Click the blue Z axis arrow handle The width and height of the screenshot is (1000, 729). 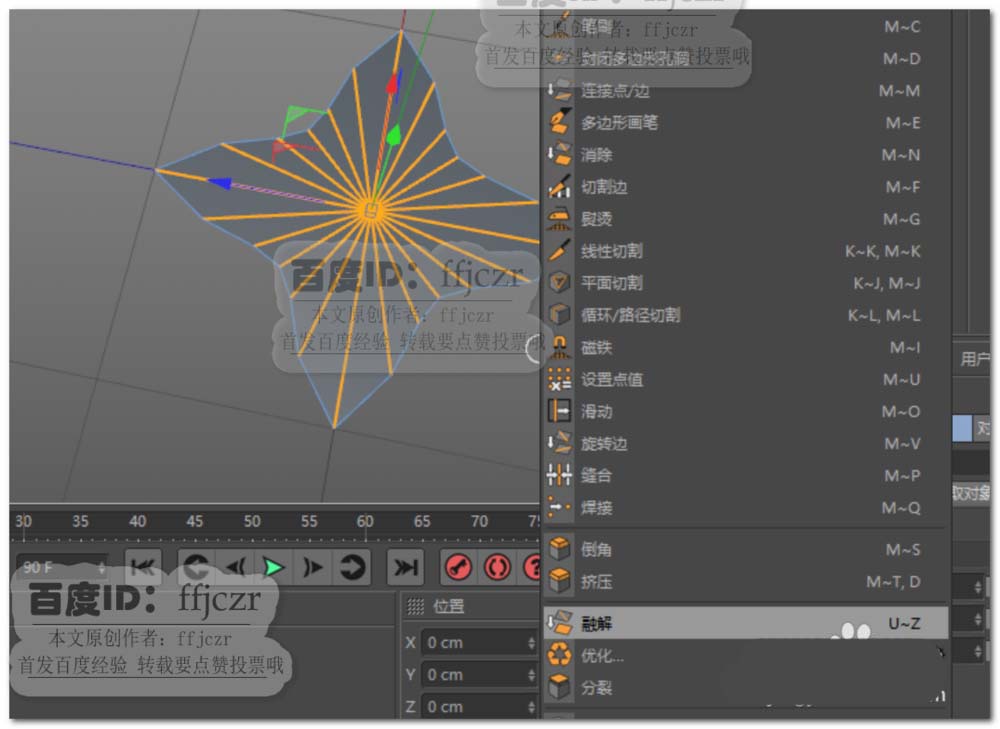(219, 183)
